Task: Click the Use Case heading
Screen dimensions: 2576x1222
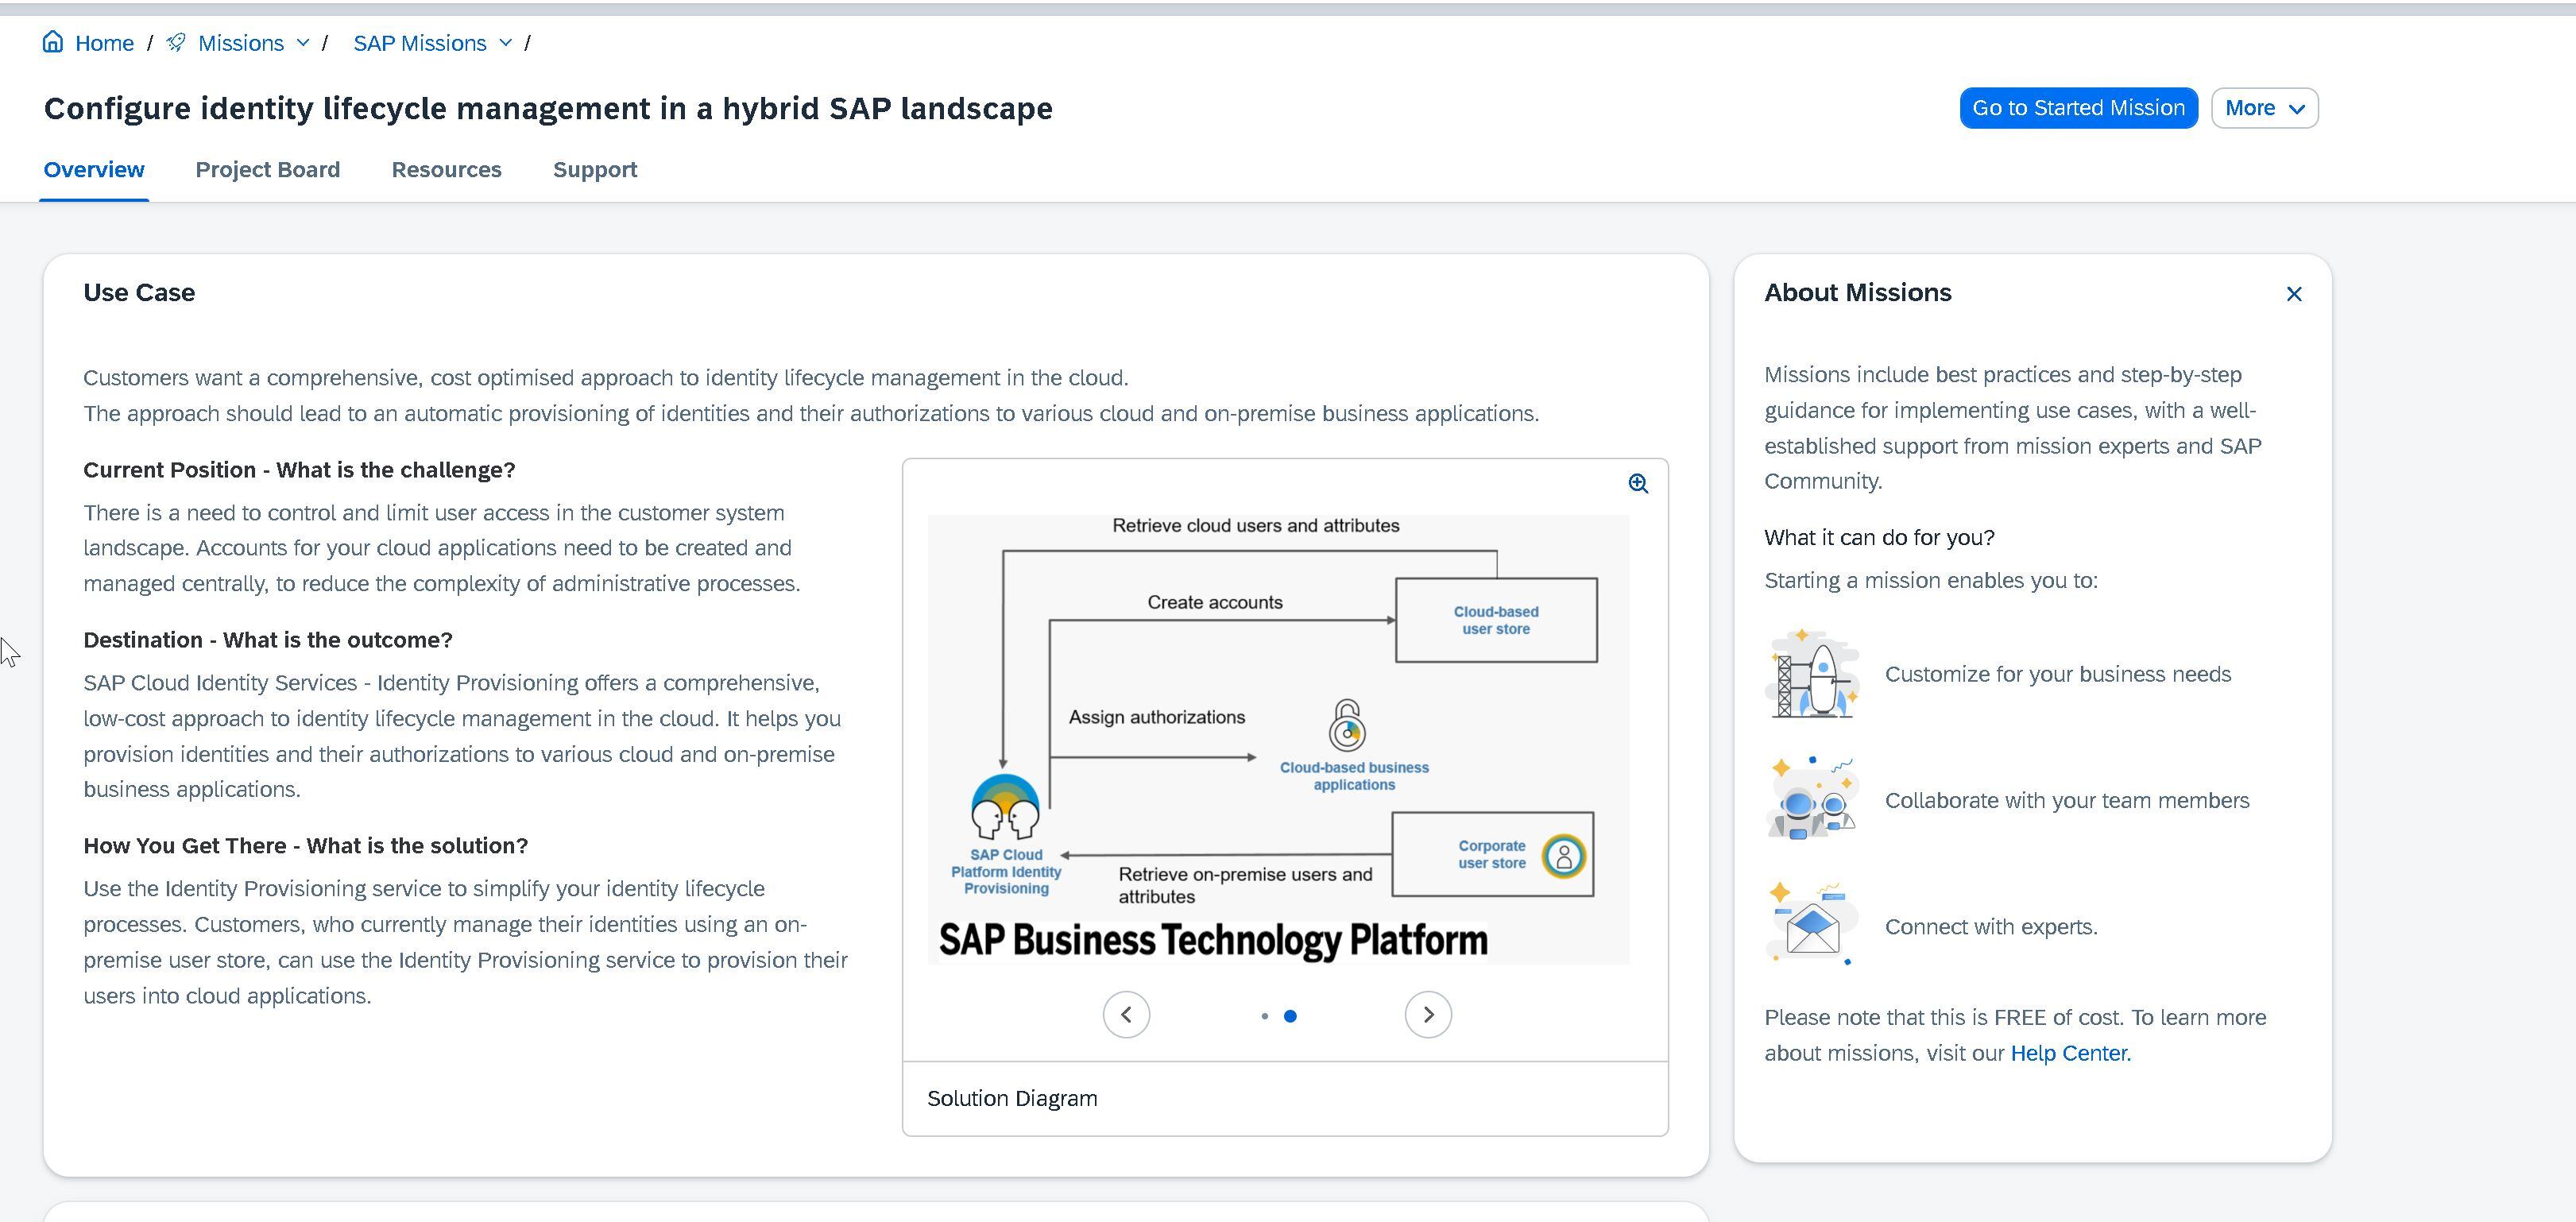Action: click(139, 293)
